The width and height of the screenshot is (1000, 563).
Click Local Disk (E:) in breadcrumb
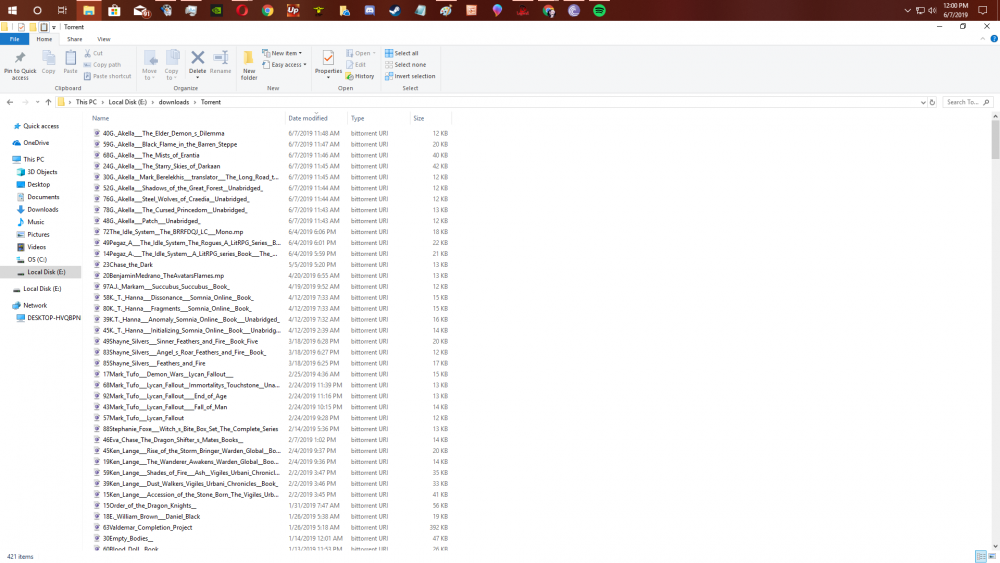tap(128, 102)
